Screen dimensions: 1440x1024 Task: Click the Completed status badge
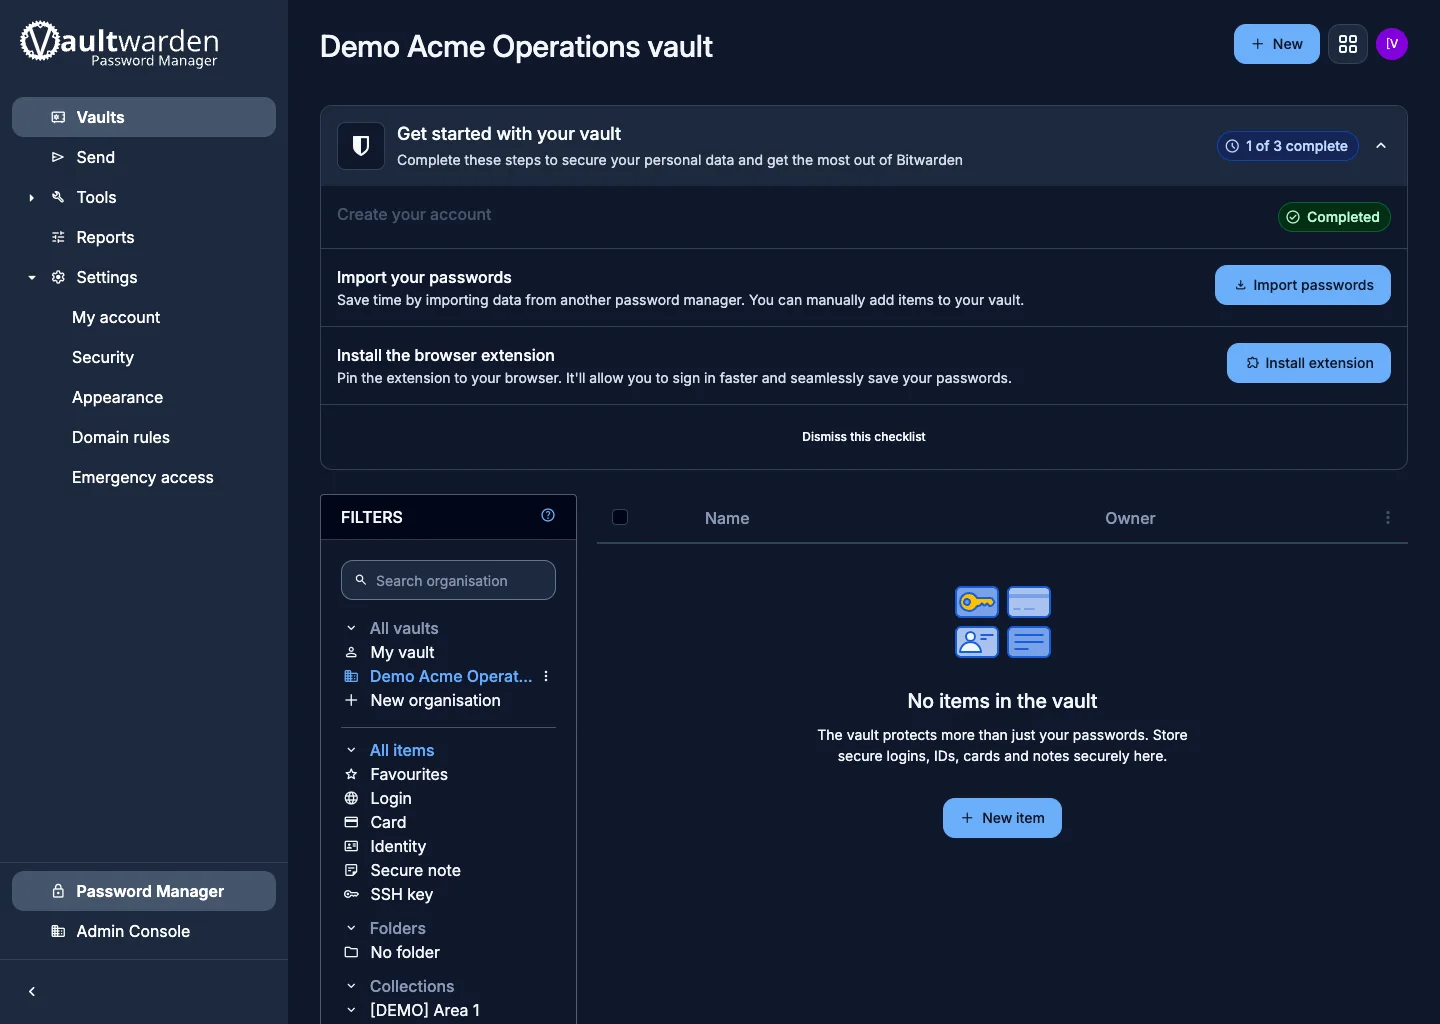tap(1334, 217)
